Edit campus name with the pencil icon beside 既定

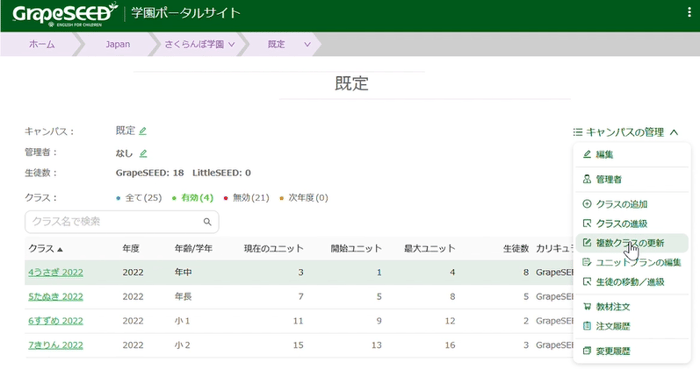pos(143,131)
